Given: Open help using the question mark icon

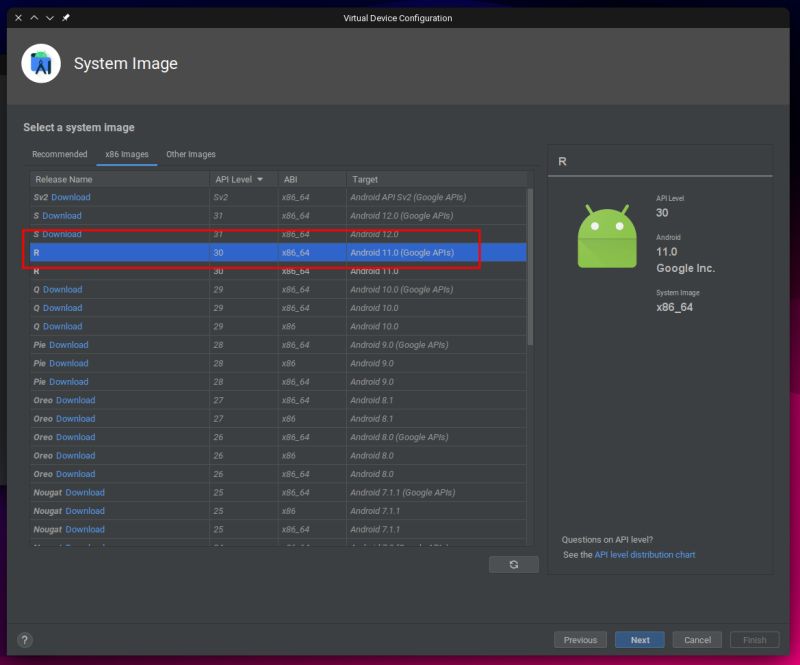Looking at the screenshot, I should 23,639.
